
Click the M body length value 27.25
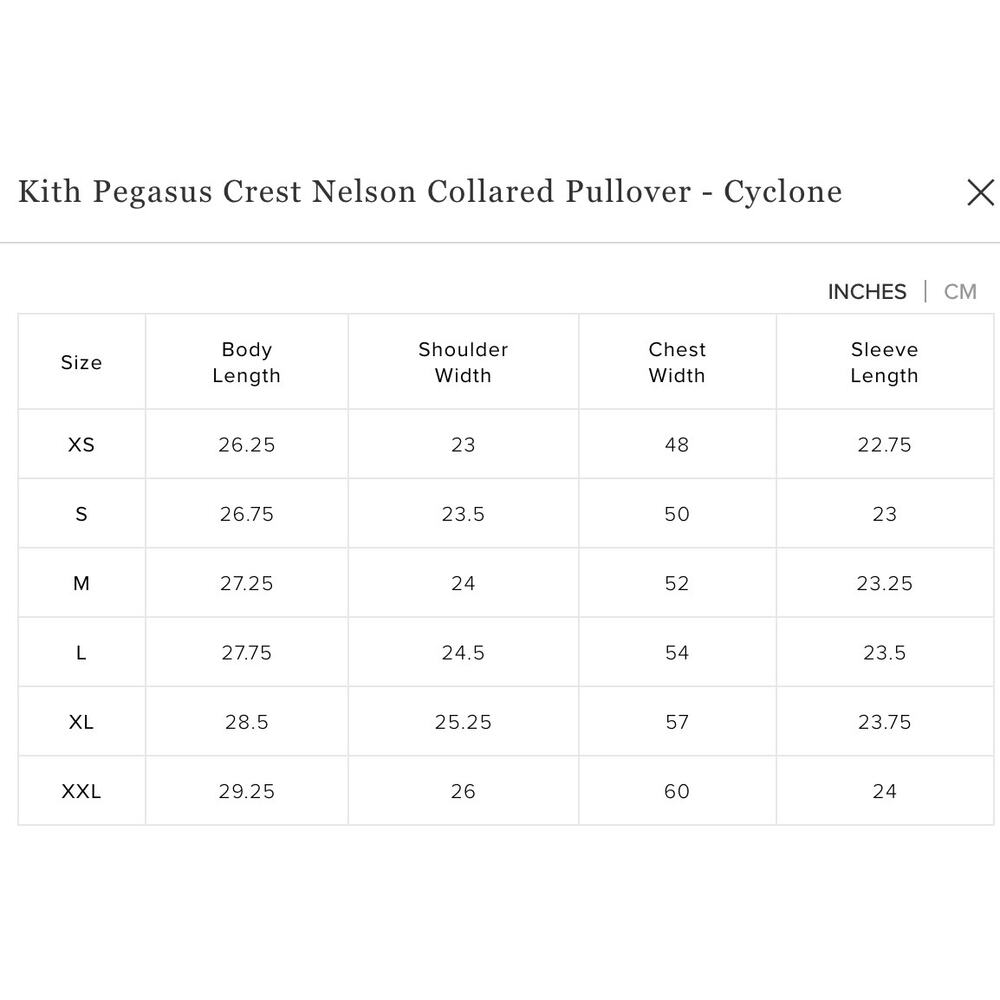pos(247,583)
